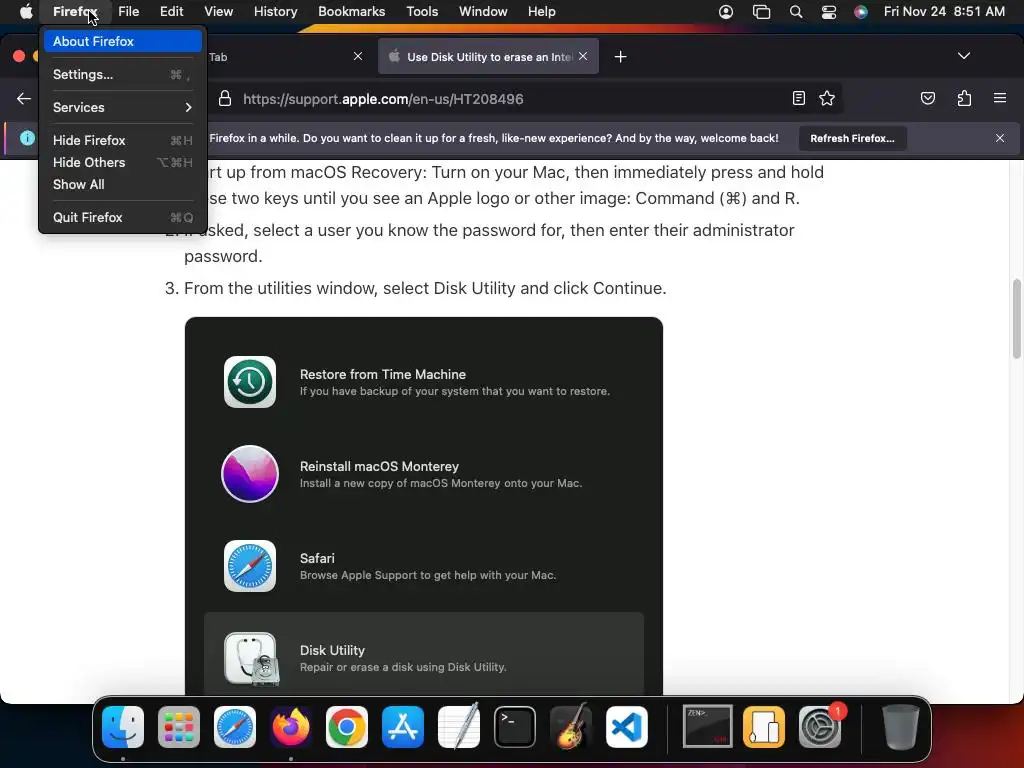
Task: Click Restore from Time Machine in image
Action: (383, 374)
